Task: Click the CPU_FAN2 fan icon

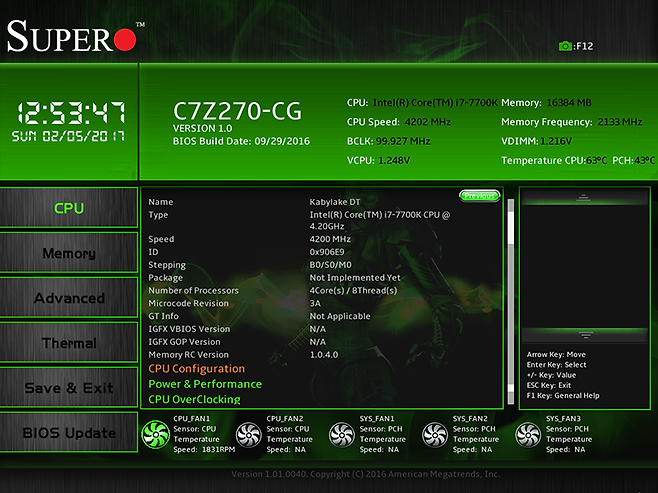Action: click(x=249, y=435)
